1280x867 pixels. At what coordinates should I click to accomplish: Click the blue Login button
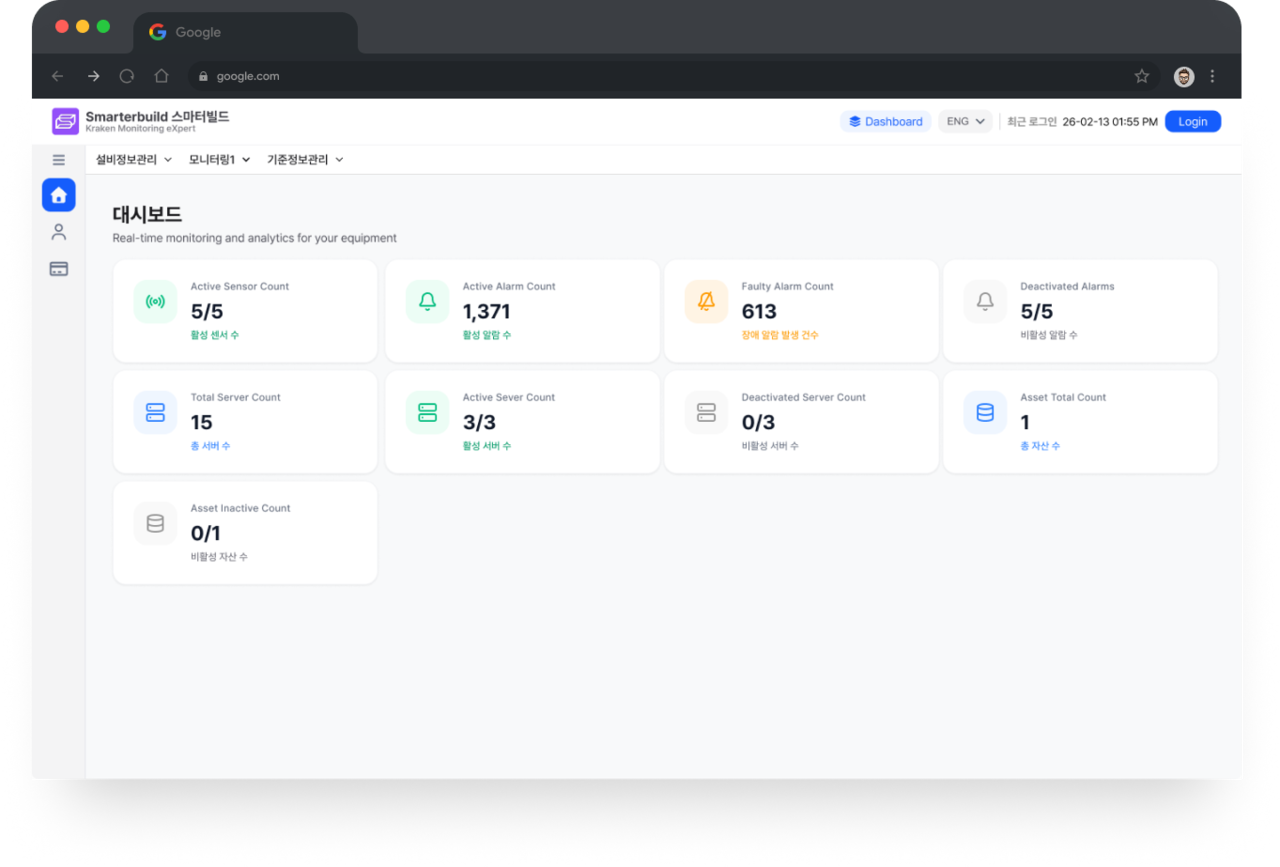point(1193,121)
